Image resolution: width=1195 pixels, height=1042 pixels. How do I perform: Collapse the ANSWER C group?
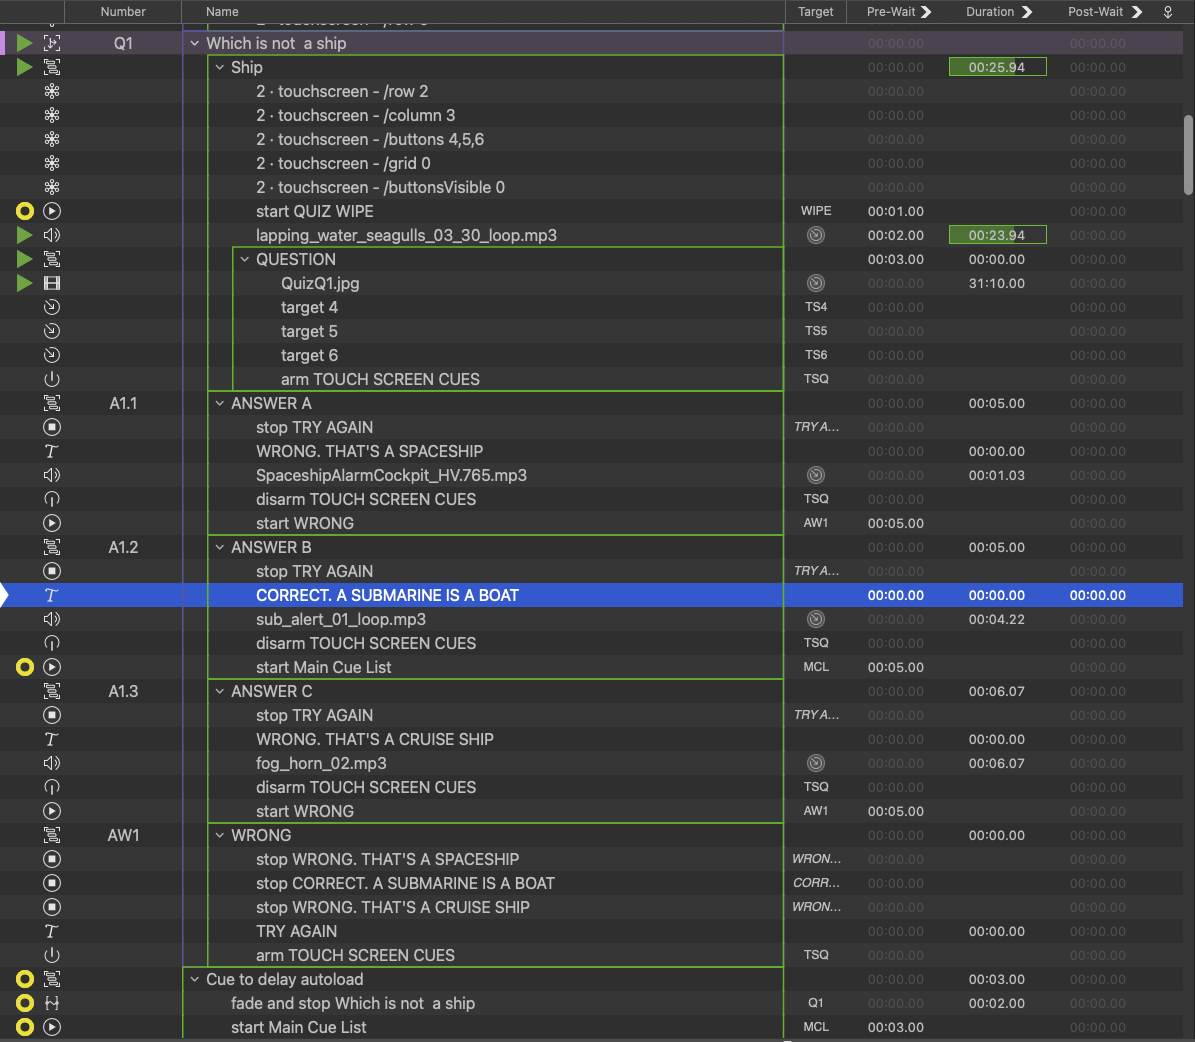pyautogui.click(x=220, y=691)
